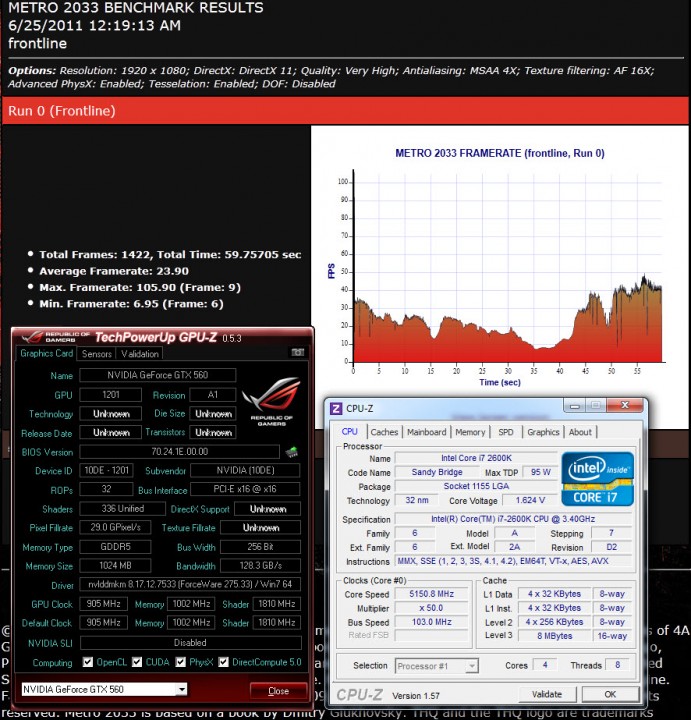This screenshot has height=720, width=691.
Task: Switch to the Sensors tab in GPU-Z
Action: pyautogui.click(x=97, y=354)
